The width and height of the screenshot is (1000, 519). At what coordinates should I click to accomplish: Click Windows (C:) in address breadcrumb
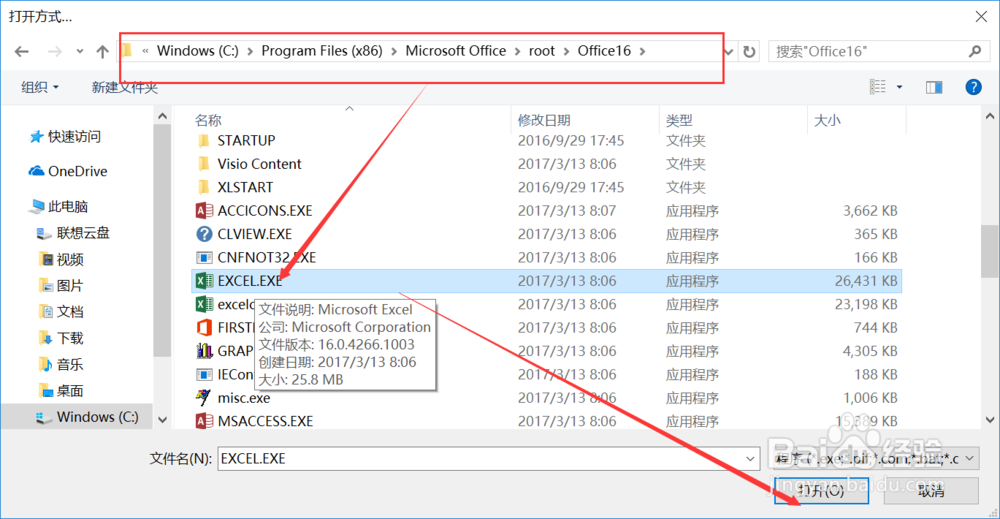tap(198, 51)
